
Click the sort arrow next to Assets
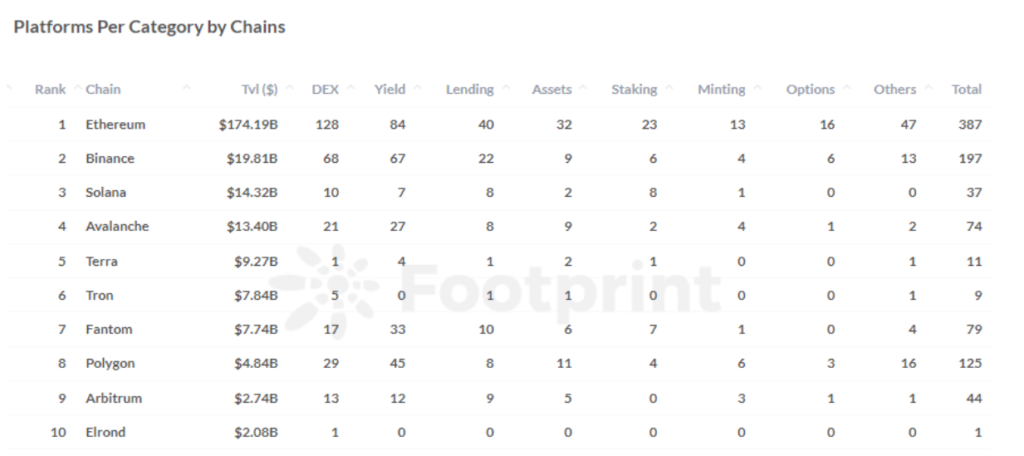click(x=582, y=89)
